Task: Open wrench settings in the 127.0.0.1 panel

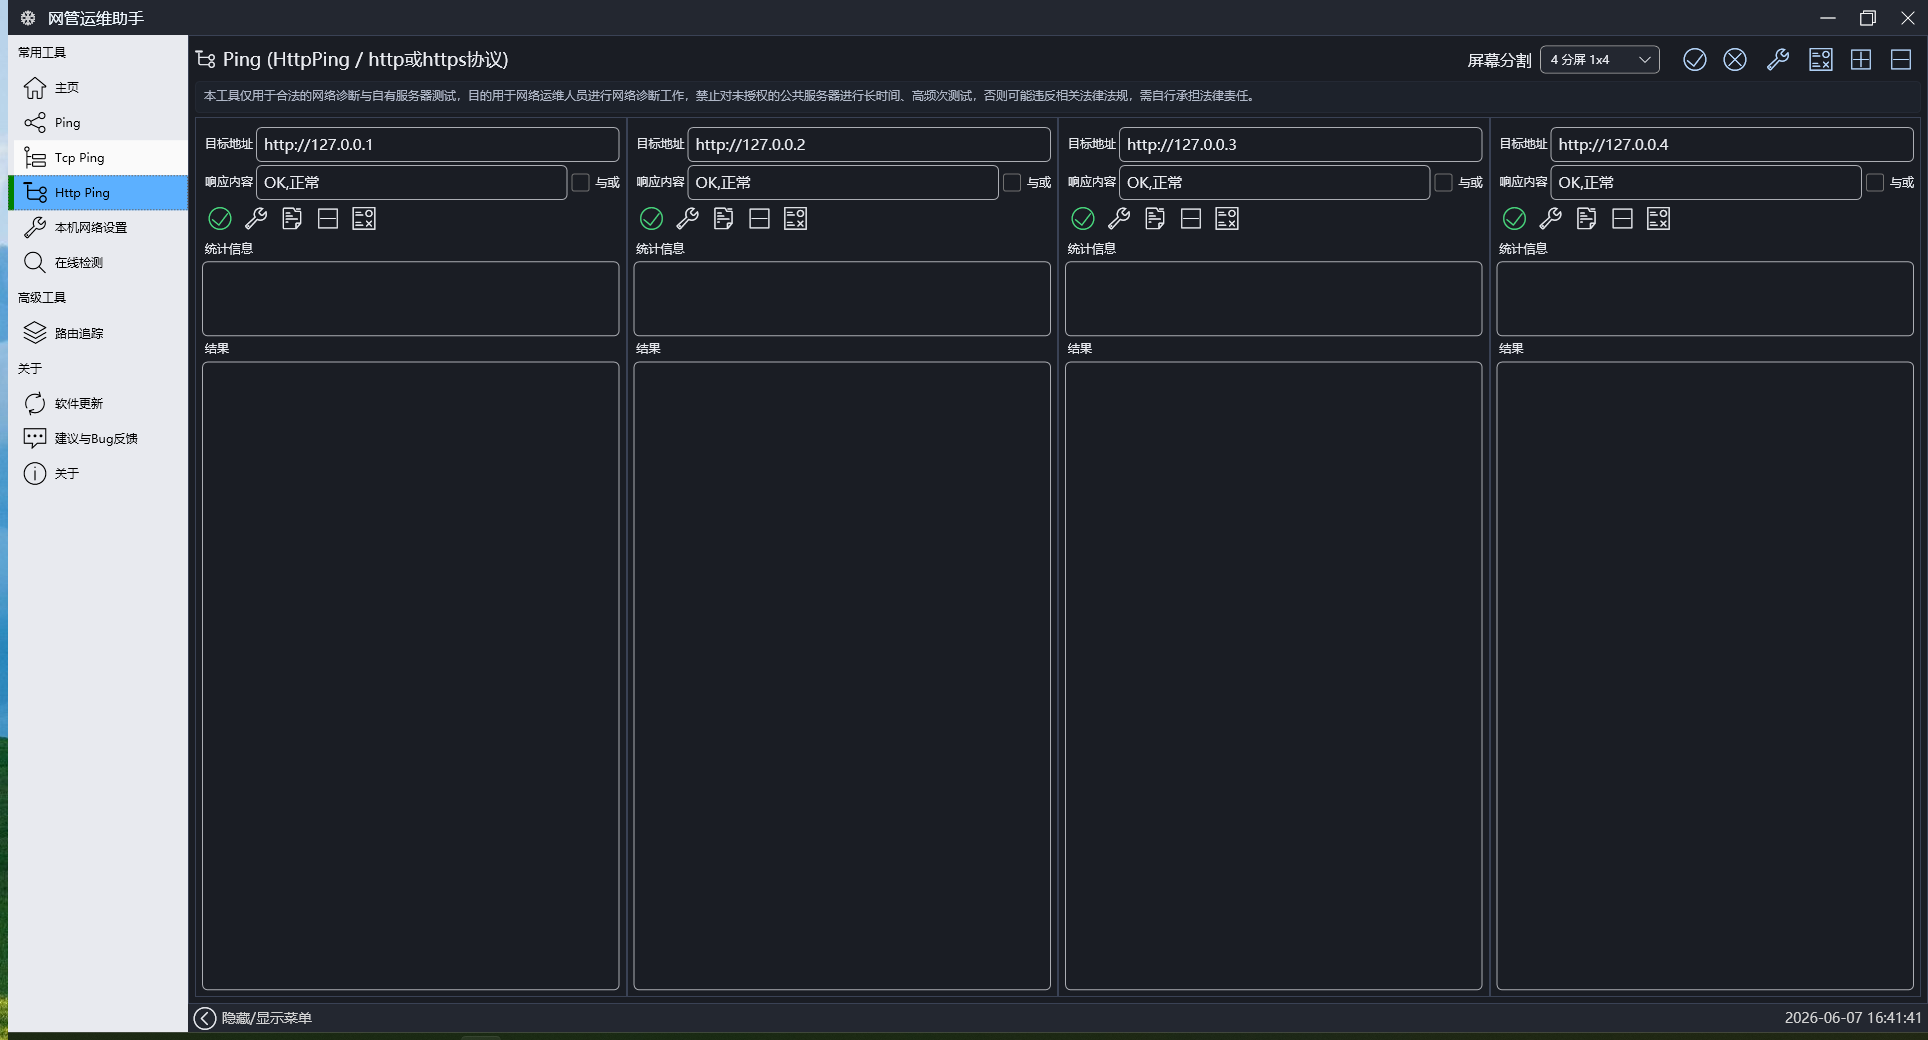Action: click(256, 218)
